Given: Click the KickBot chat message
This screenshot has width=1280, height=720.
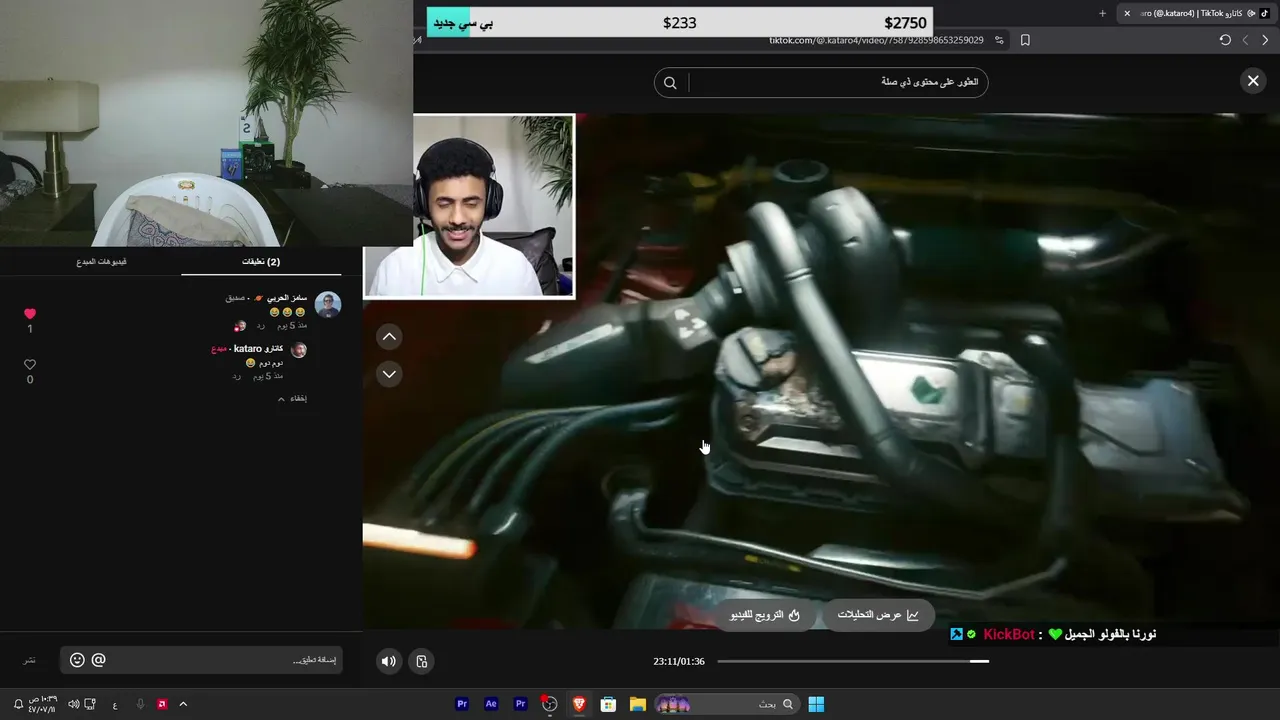Looking at the screenshot, I should (1053, 634).
